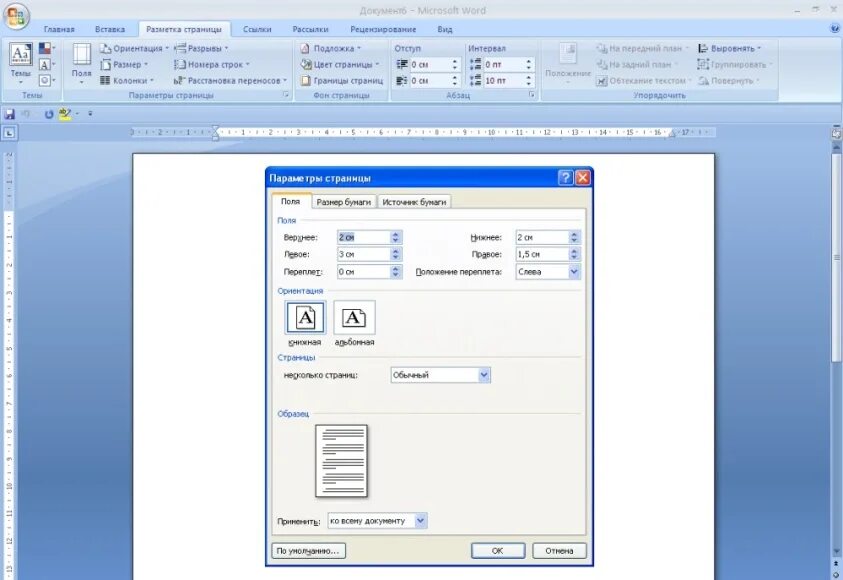Adjust Нижнее margin spinner arrows

(574, 237)
